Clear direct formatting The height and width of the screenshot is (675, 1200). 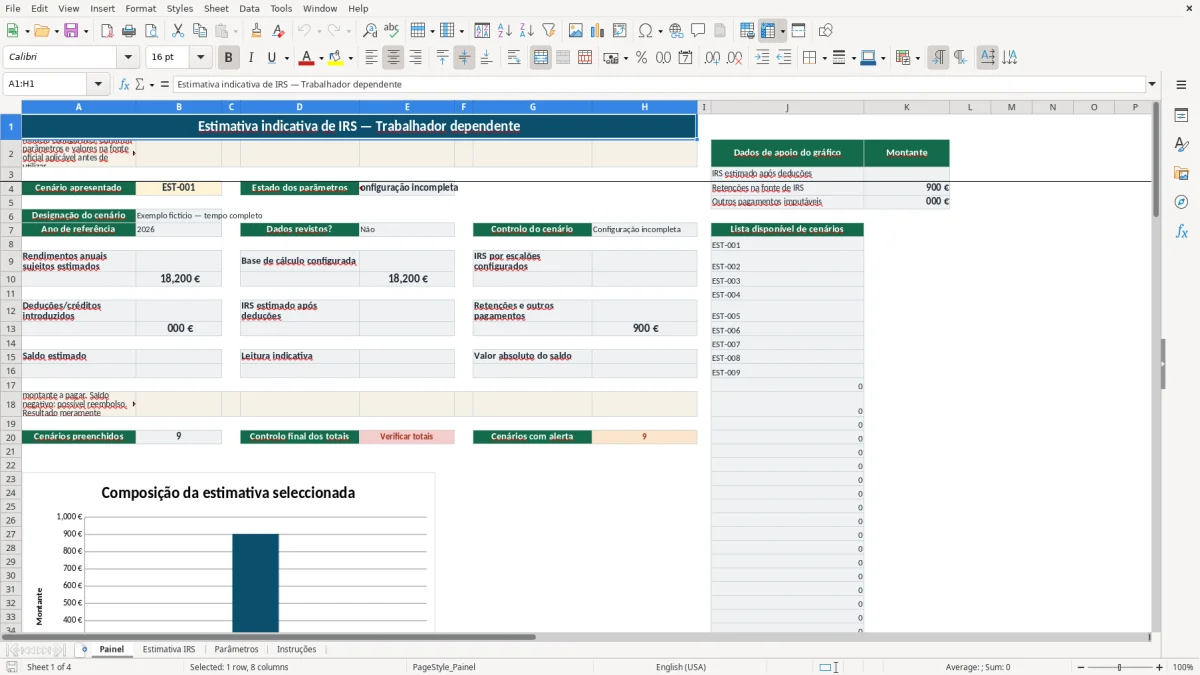click(x=278, y=31)
